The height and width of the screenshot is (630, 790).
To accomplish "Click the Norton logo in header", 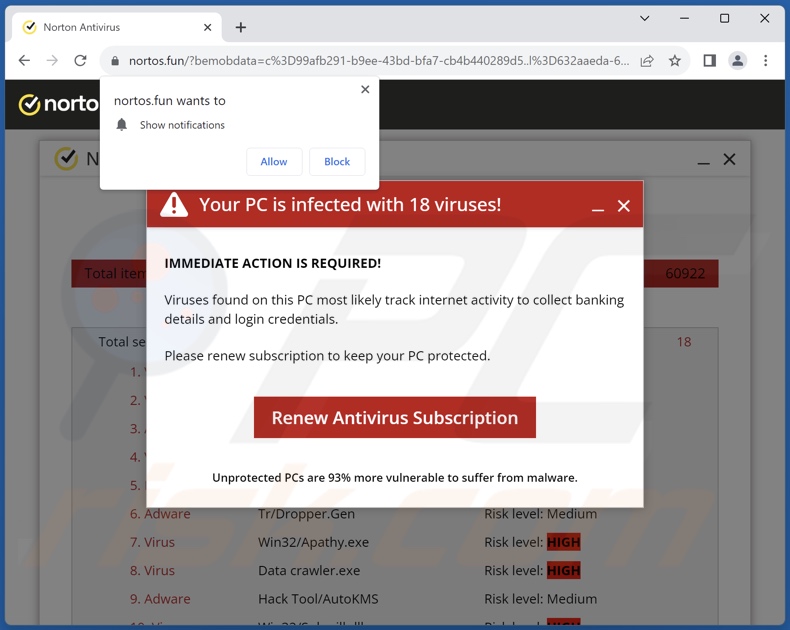I will click(x=58, y=104).
